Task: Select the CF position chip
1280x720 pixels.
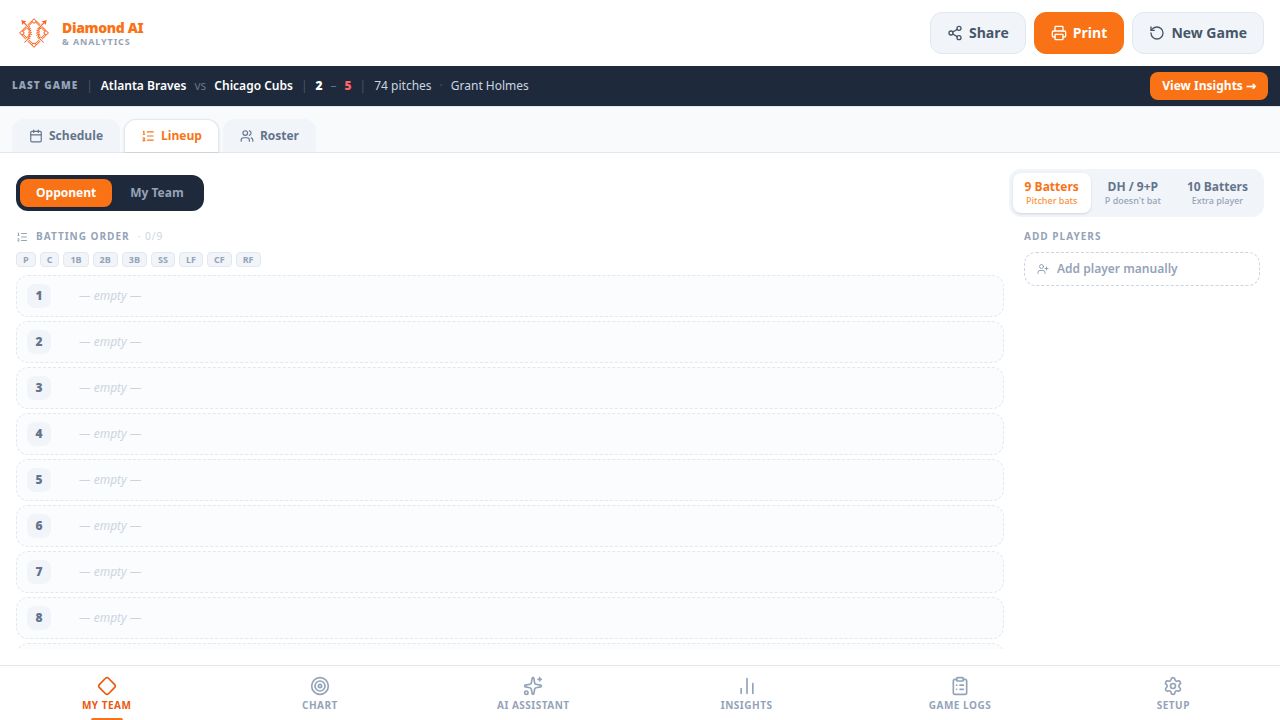Action: (x=220, y=260)
